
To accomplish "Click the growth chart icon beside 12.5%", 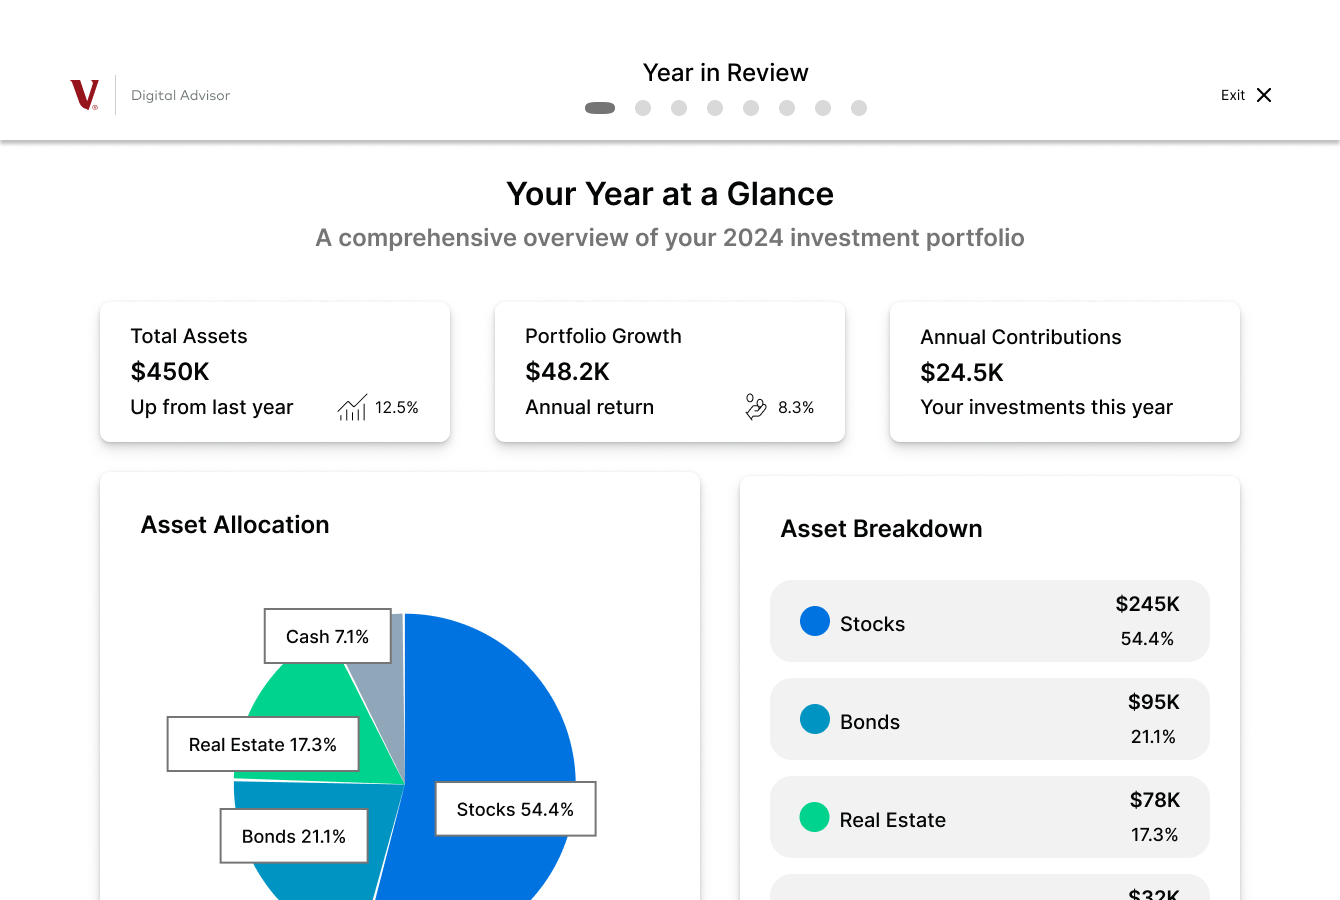I will (x=352, y=407).
